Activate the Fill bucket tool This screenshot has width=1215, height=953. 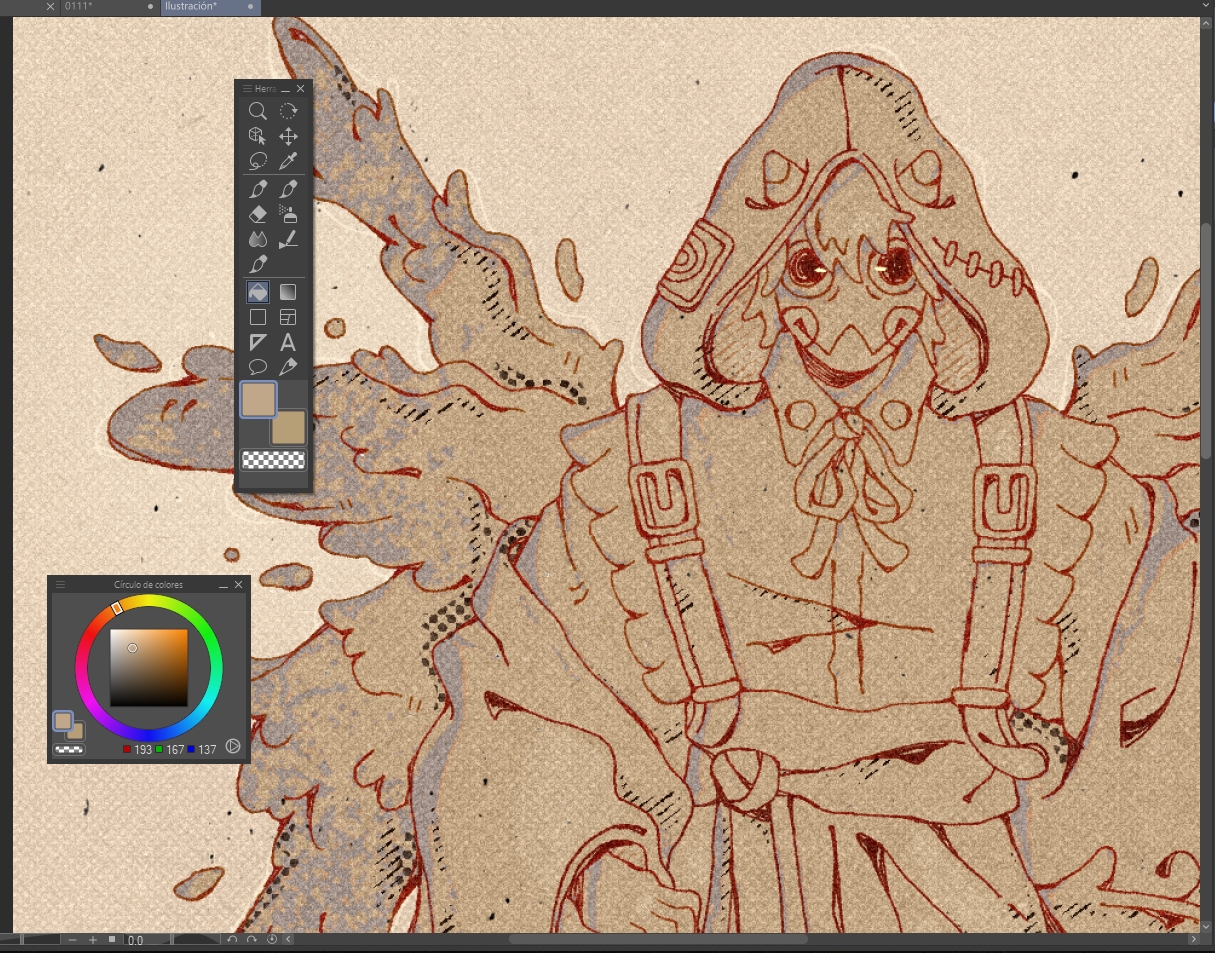point(258,292)
